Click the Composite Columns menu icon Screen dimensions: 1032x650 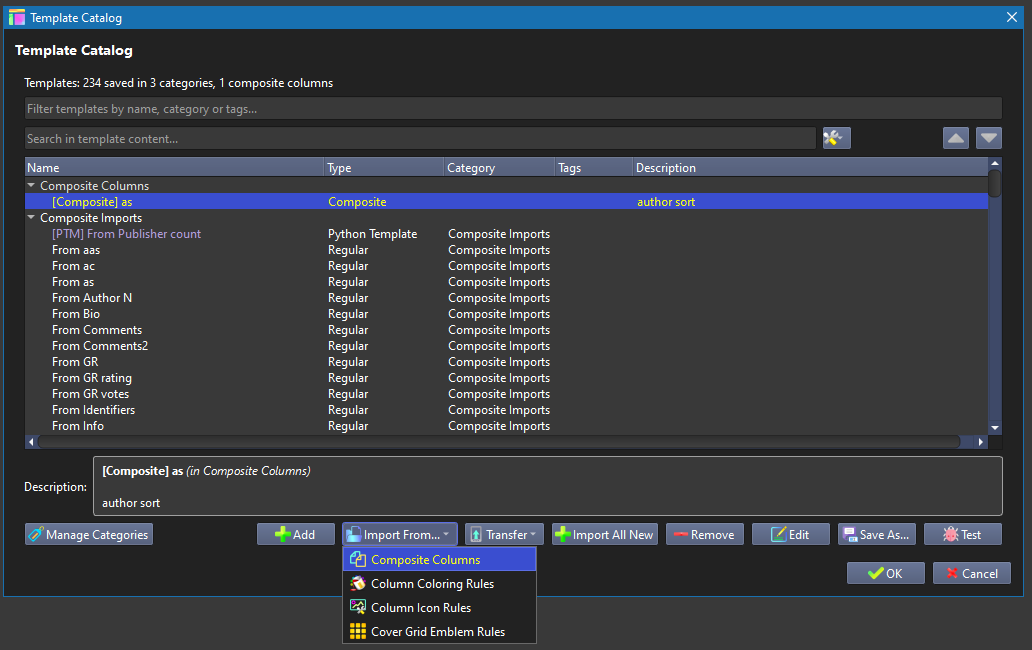tap(358, 559)
